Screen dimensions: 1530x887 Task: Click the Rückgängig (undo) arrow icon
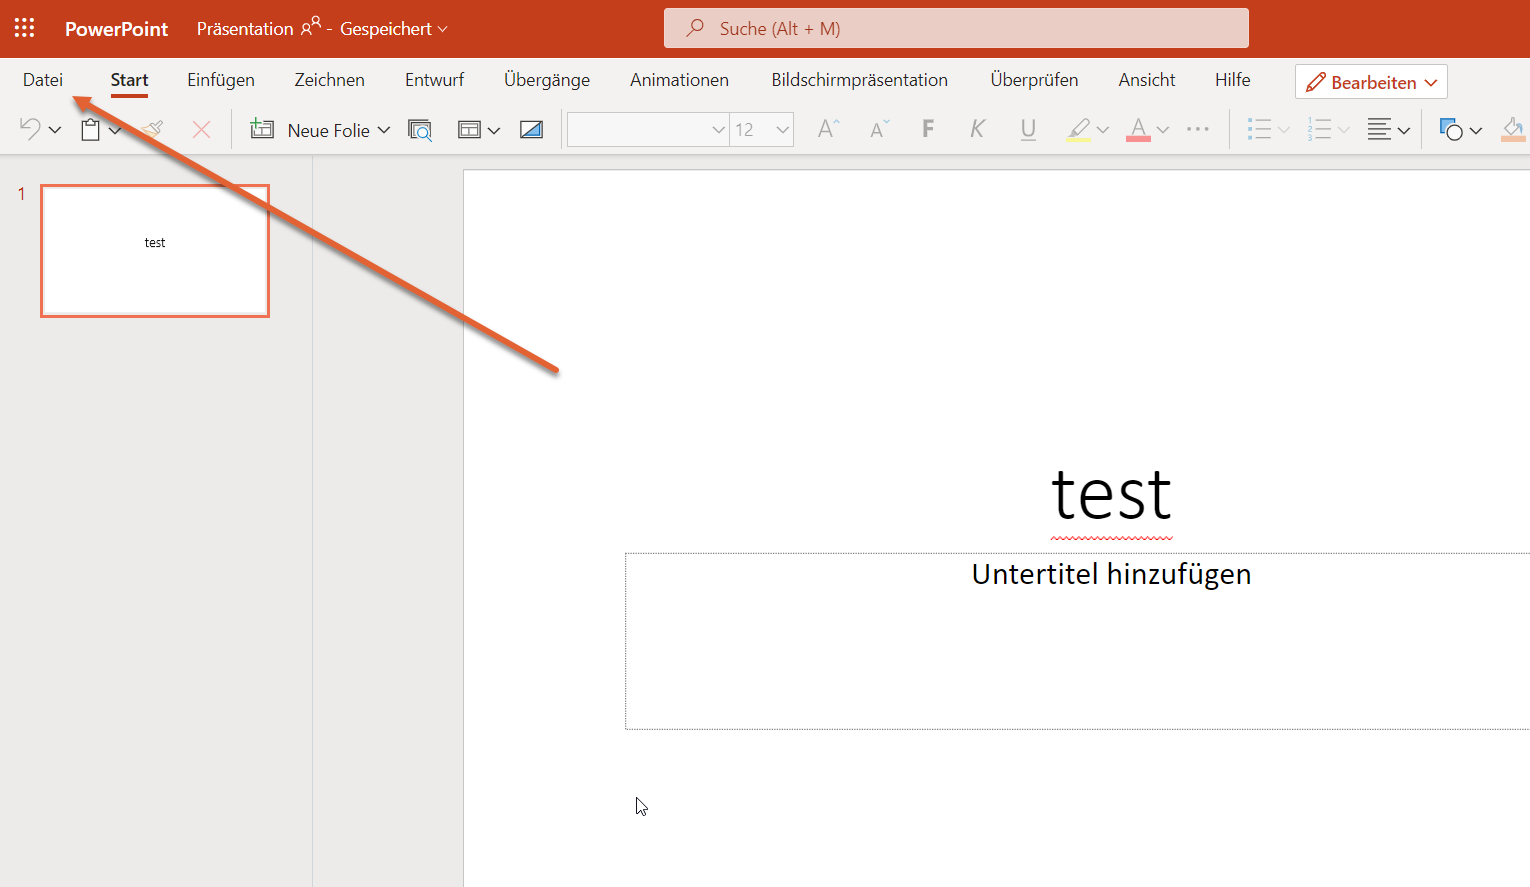tap(31, 128)
